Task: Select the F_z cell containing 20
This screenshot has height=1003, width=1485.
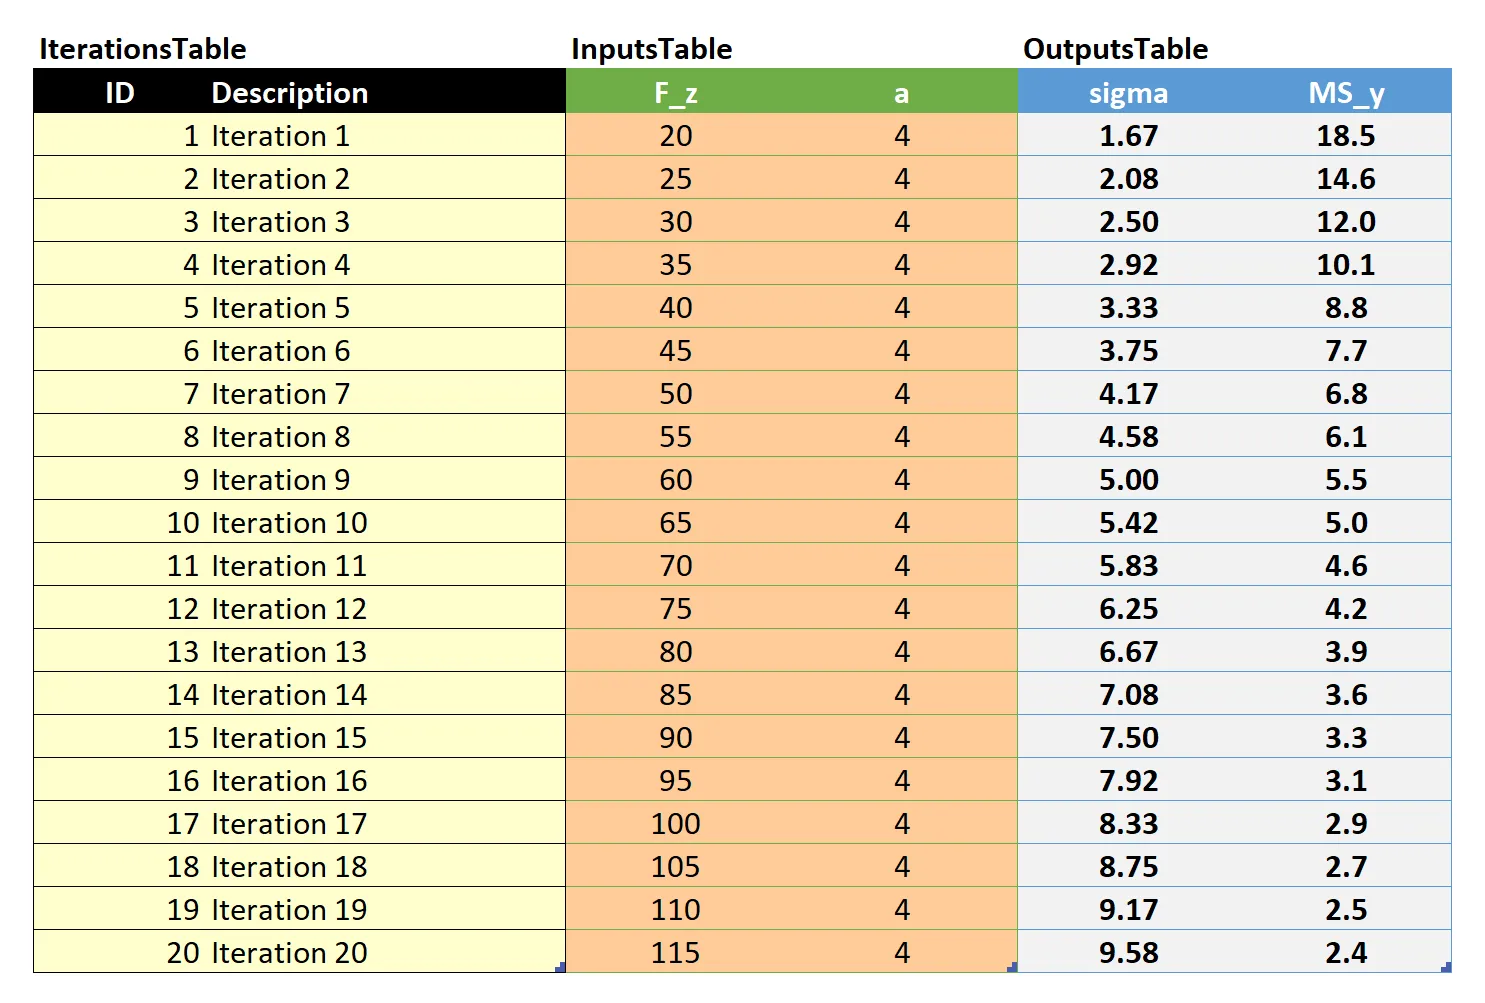Action: pos(675,135)
